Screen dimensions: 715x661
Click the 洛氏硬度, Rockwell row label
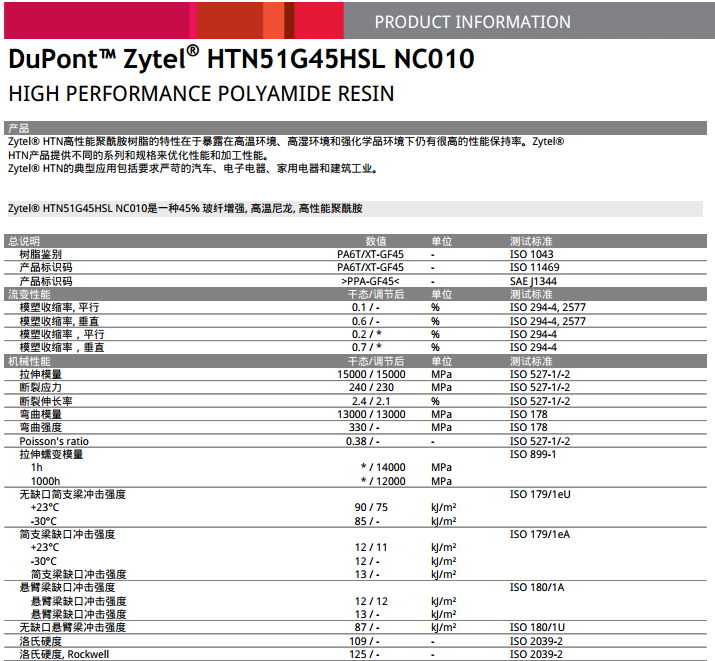coord(64,655)
